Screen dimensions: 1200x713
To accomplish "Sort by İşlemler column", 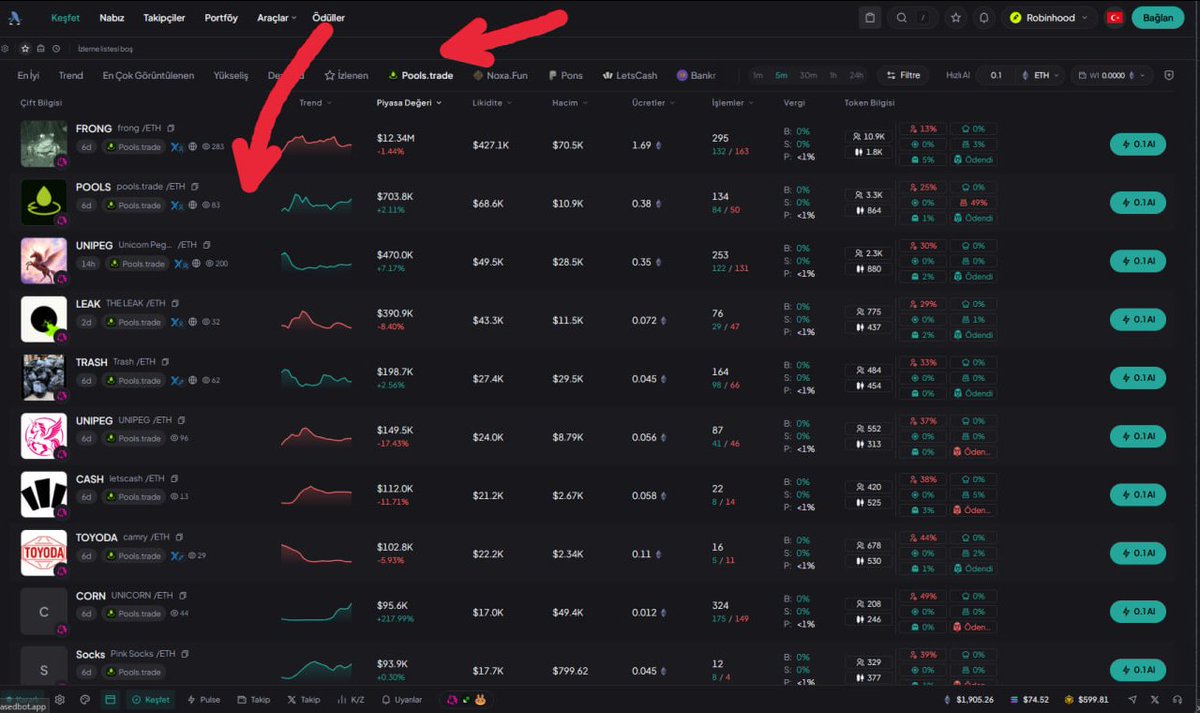I will [733, 102].
